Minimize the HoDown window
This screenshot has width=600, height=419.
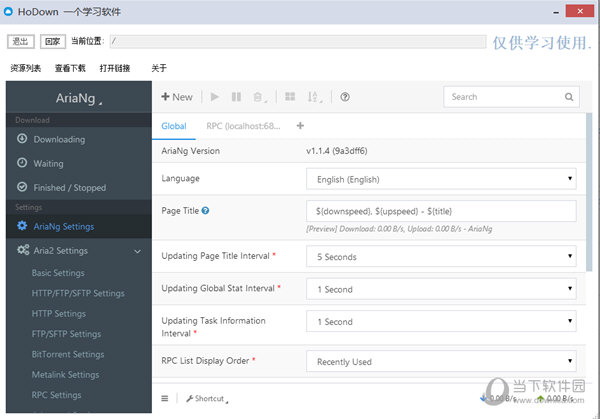[556, 12]
